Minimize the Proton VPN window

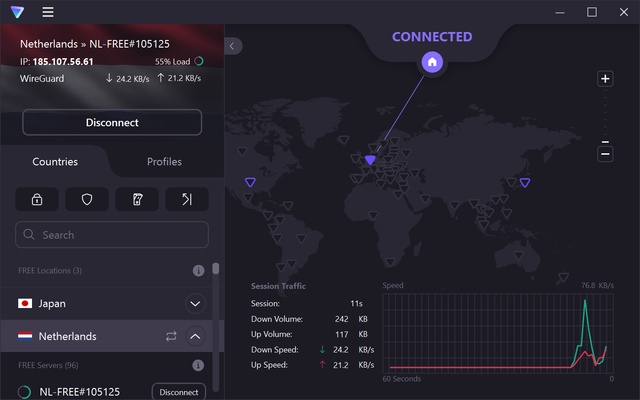[x=560, y=12]
